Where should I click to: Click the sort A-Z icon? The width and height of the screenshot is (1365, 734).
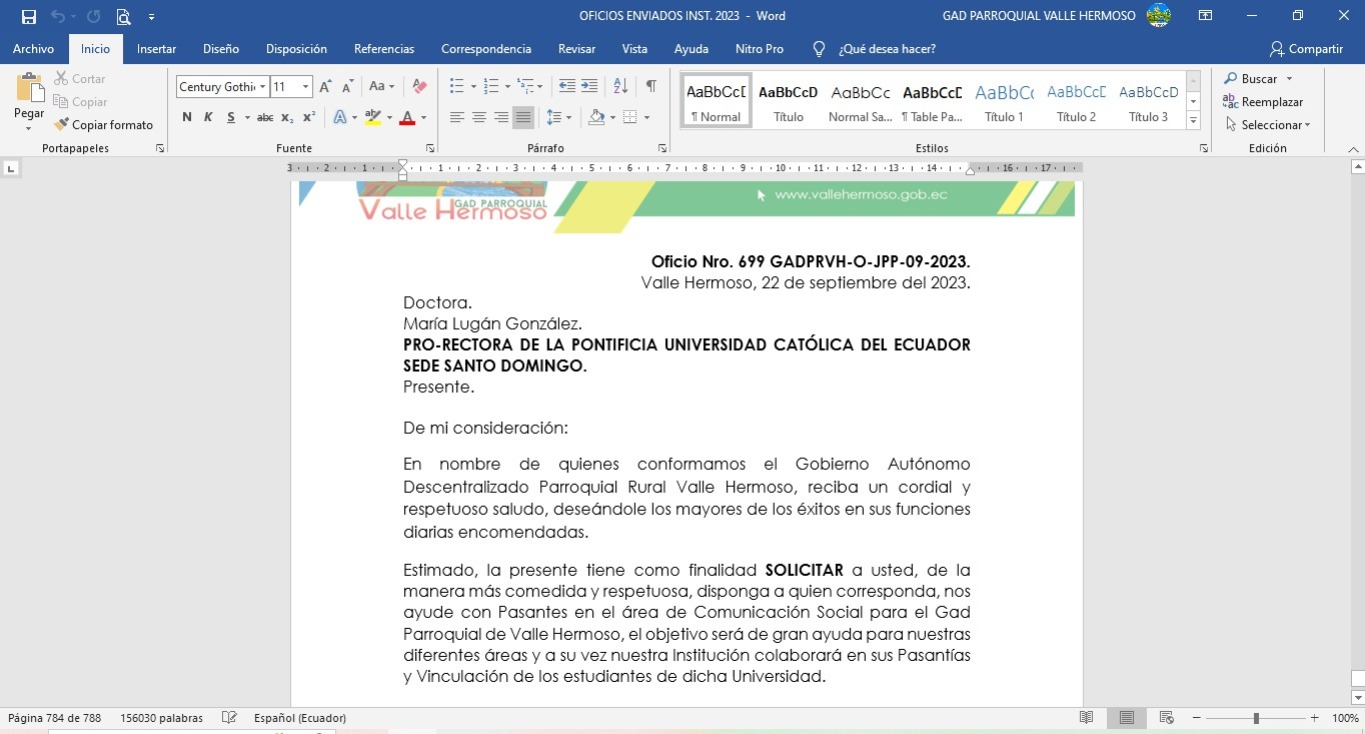click(620, 86)
